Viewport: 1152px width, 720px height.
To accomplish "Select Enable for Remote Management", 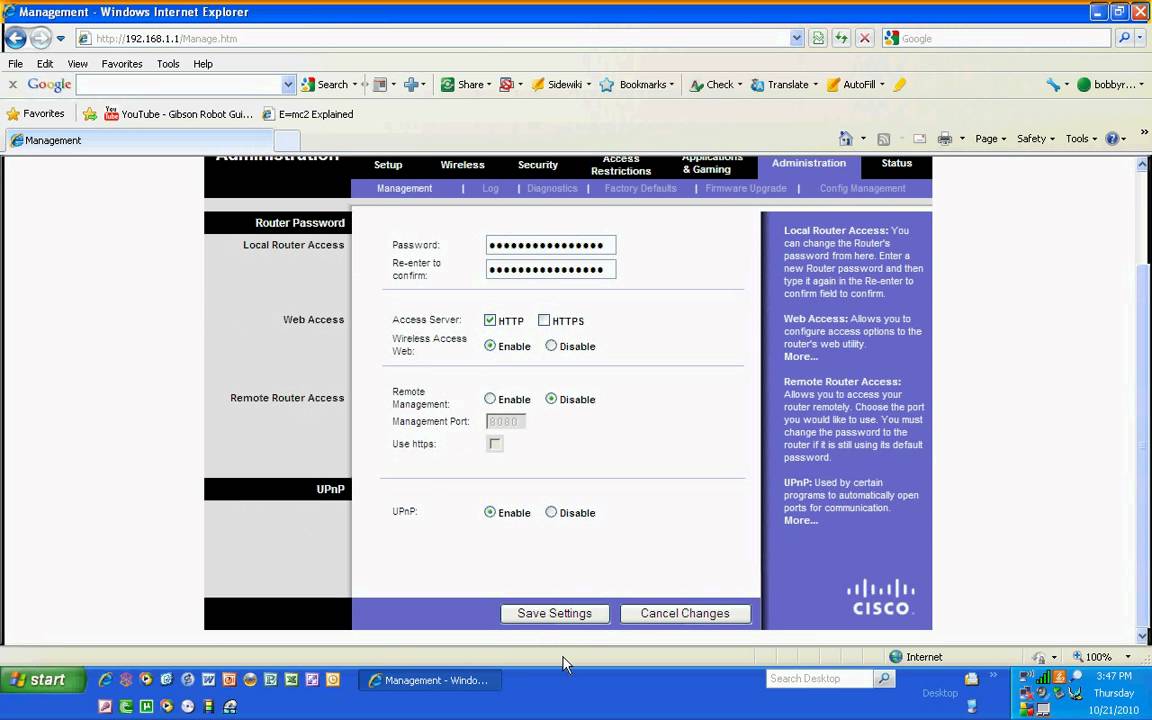I will click(x=490, y=398).
